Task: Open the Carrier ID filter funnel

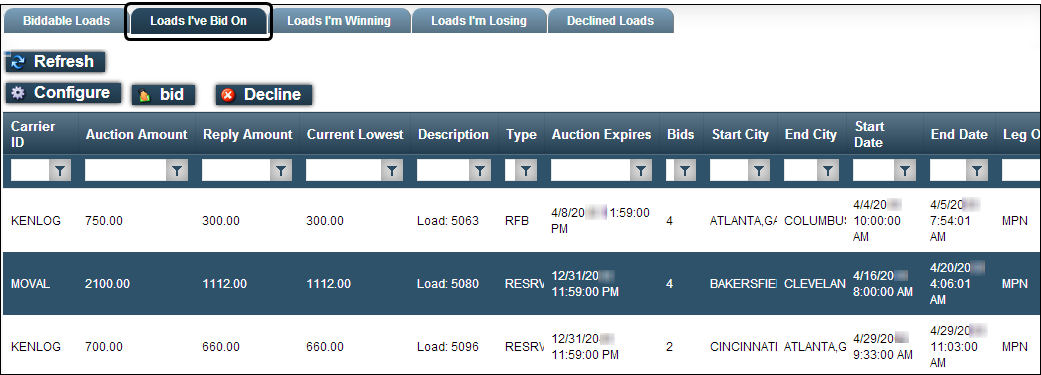Action: coord(60,171)
